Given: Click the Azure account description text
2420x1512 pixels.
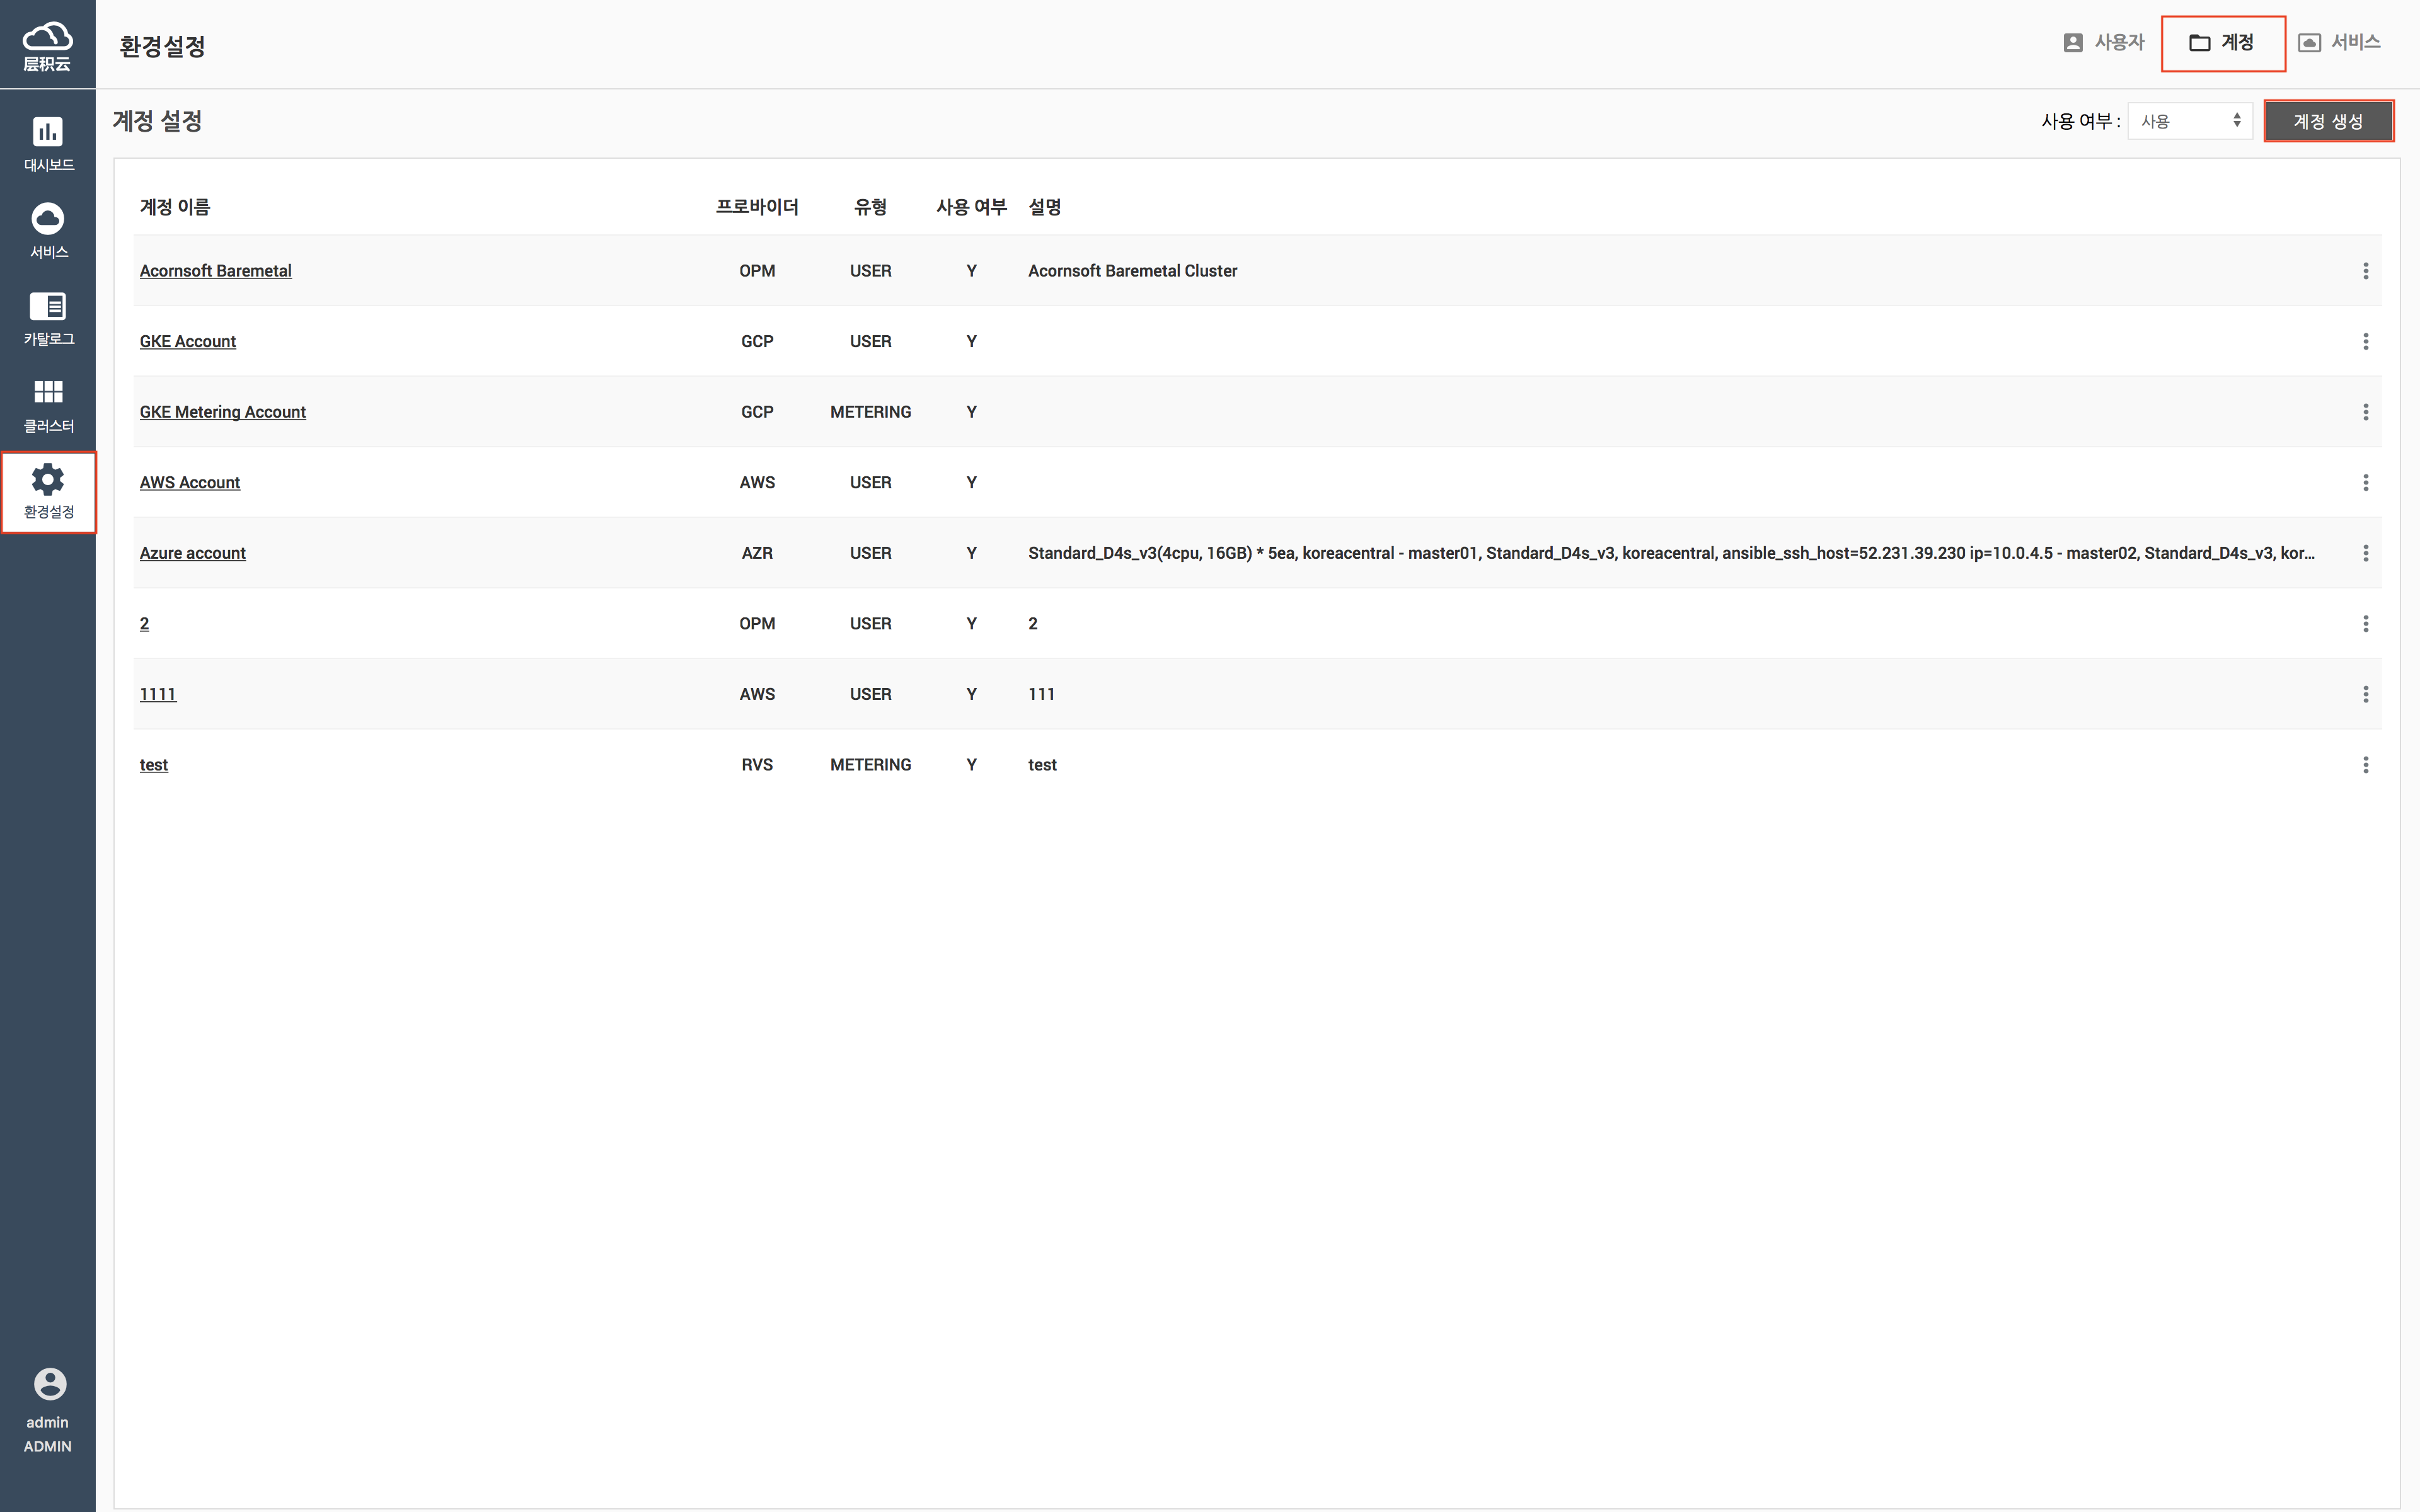Looking at the screenshot, I should coord(1670,553).
